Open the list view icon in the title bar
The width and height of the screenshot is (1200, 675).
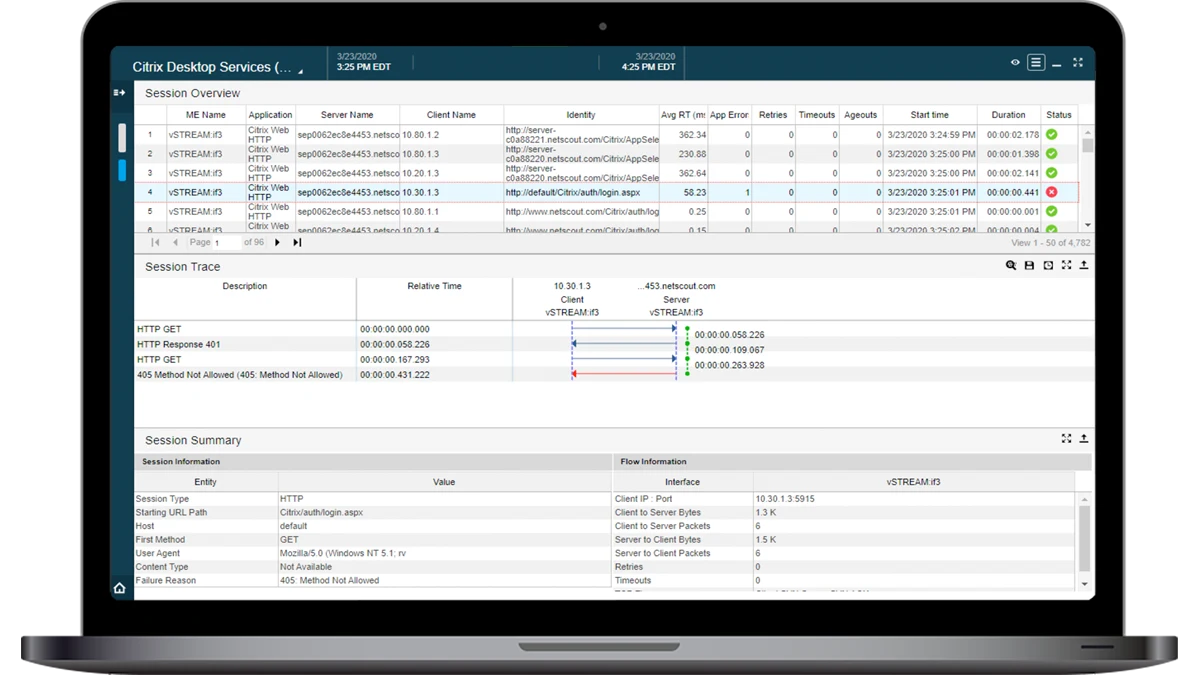coord(1036,62)
